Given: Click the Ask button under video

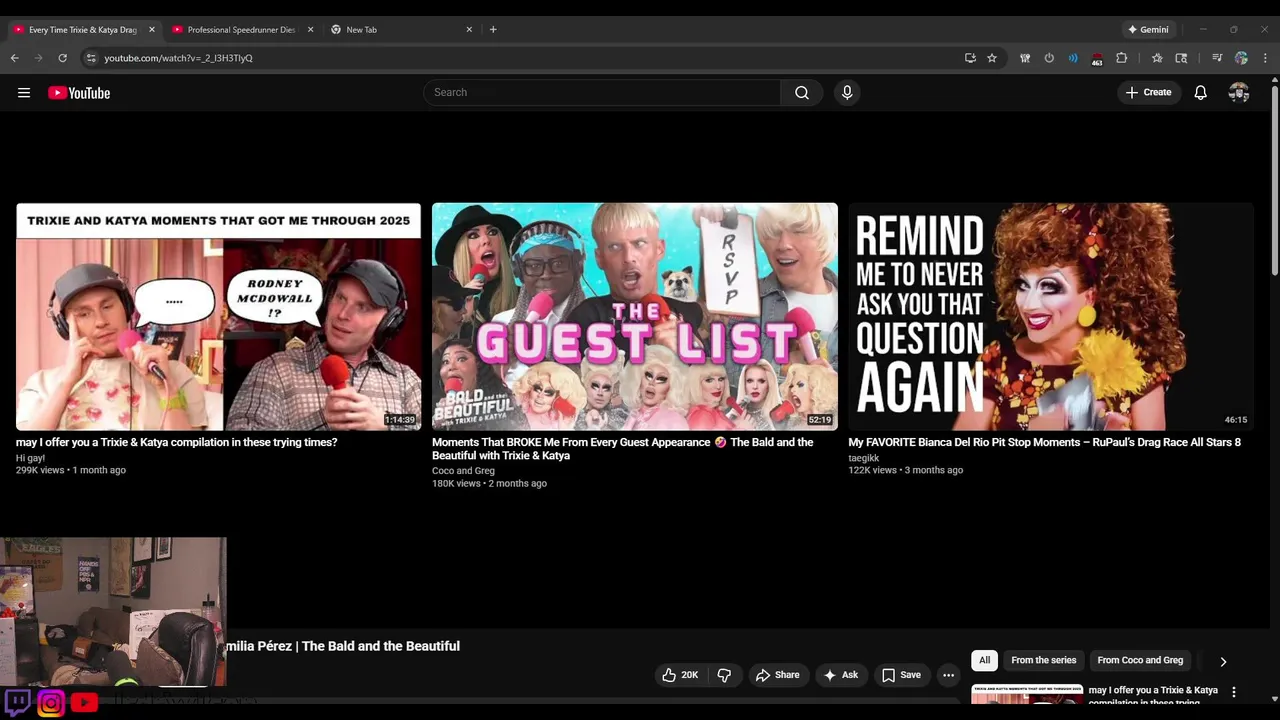Looking at the screenshot, I should 840,675.
